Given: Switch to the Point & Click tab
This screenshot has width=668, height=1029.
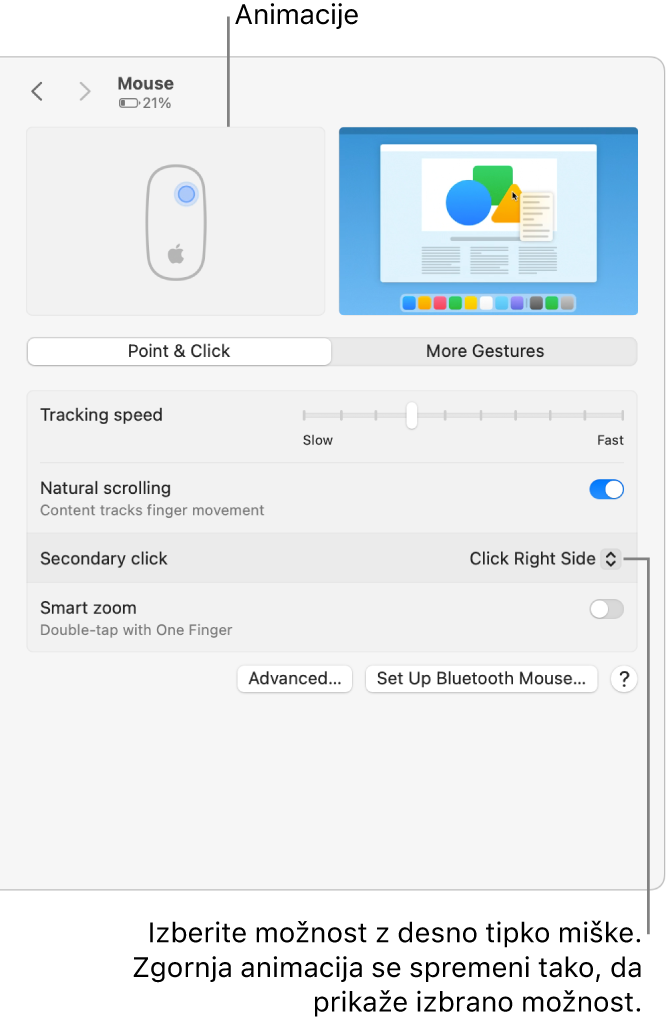Looking at the screenshot, I should pos(179,352).
